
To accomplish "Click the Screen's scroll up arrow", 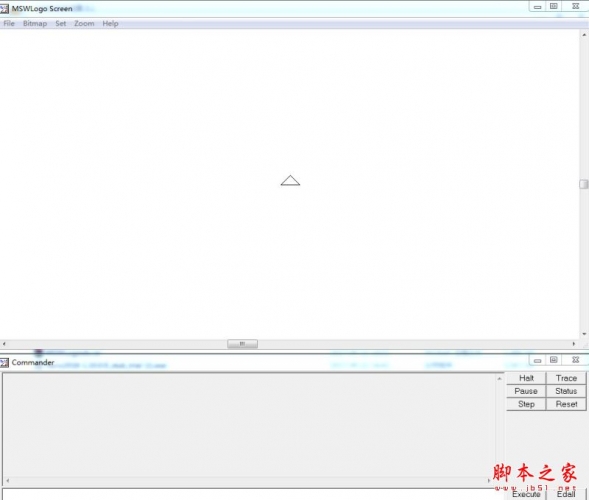I will (584, 35).
